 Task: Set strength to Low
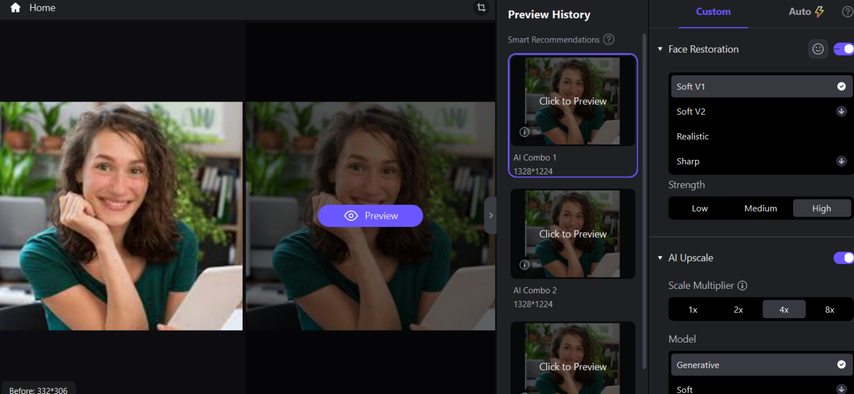[x=700, y=208]
